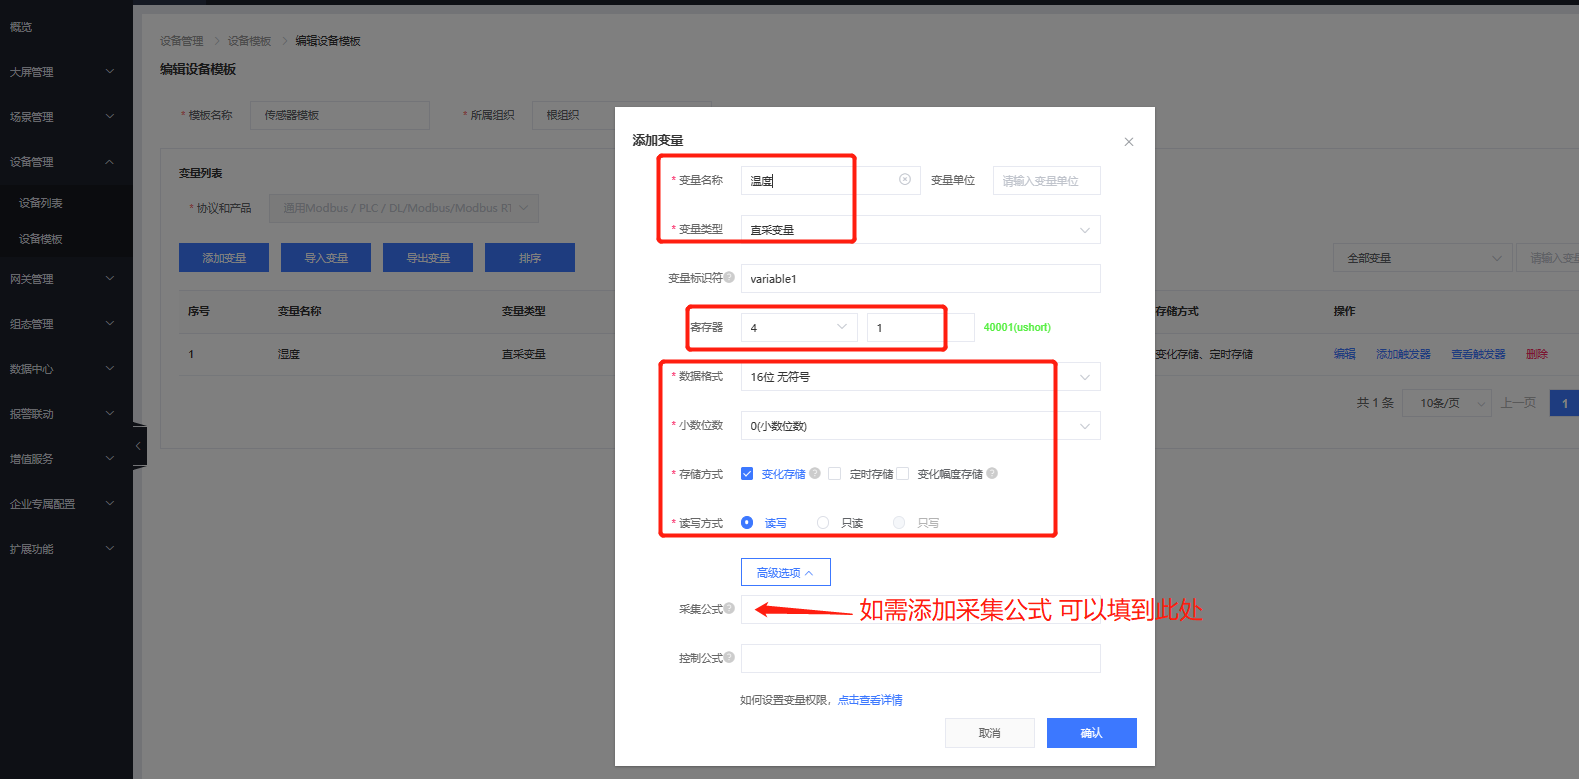Clear the 变量名称 field using the clear icon
Viewport: 1579px width, 779px height.
[x=904, y=180]
